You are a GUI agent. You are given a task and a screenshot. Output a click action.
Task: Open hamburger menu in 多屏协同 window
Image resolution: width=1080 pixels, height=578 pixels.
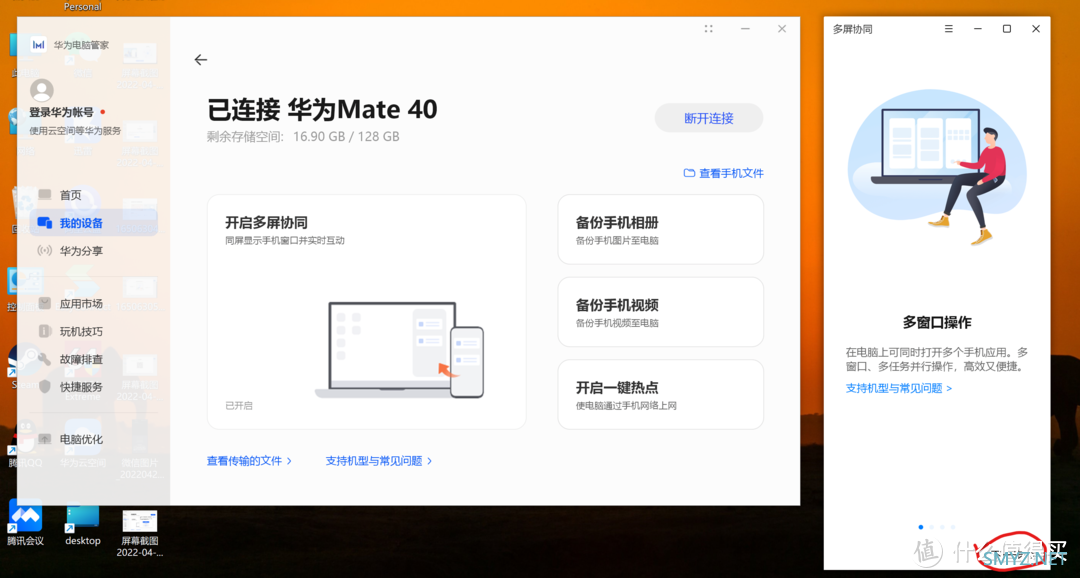(x=948, y=29)
